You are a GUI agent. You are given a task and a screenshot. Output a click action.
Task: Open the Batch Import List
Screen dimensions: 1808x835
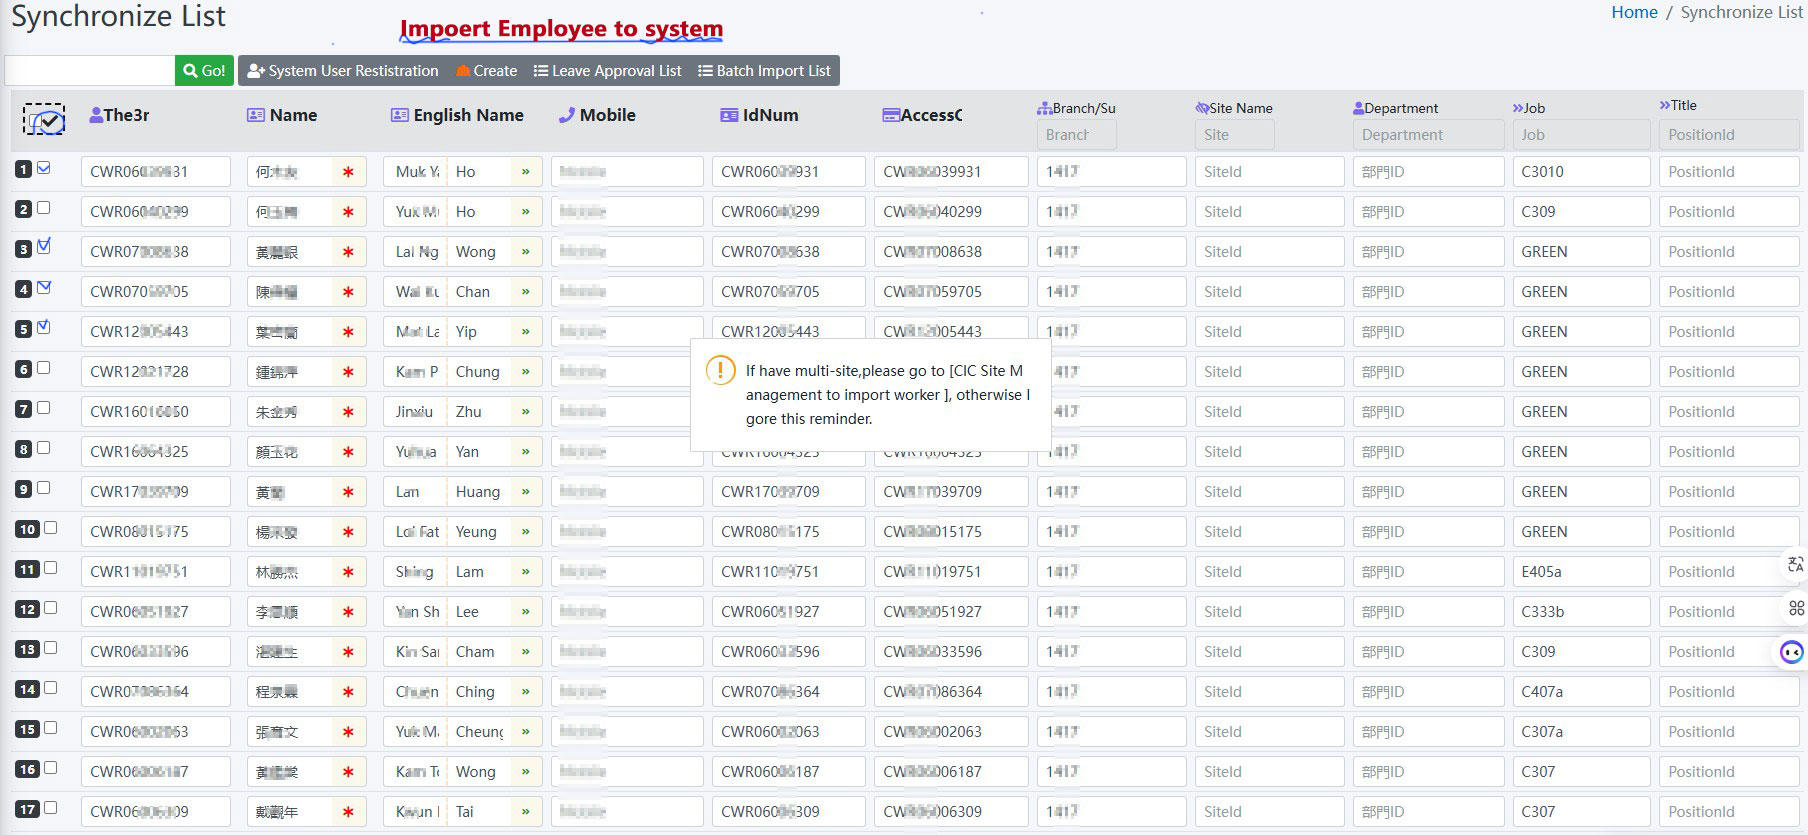coord(764,71)
